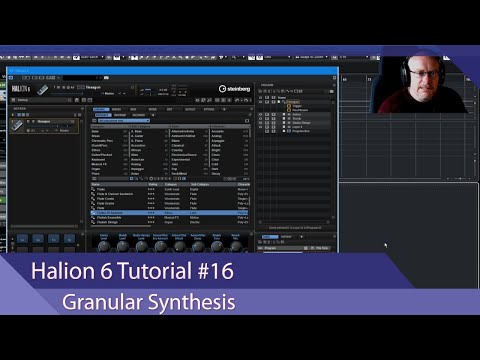Click the Reverb Mix knob
The image size is (480, 360).
point(236,247)
